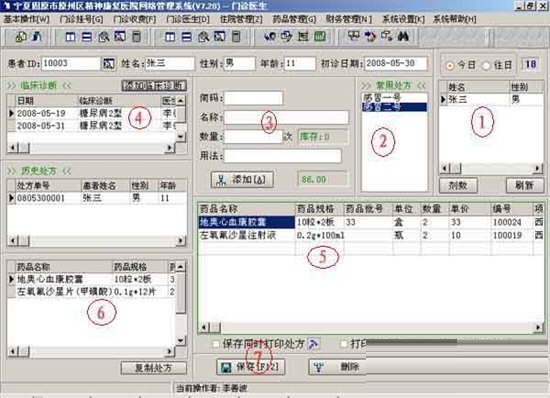Click the 添加临床诊断 button
The image size is (550, 398).
tap(154, 86)
